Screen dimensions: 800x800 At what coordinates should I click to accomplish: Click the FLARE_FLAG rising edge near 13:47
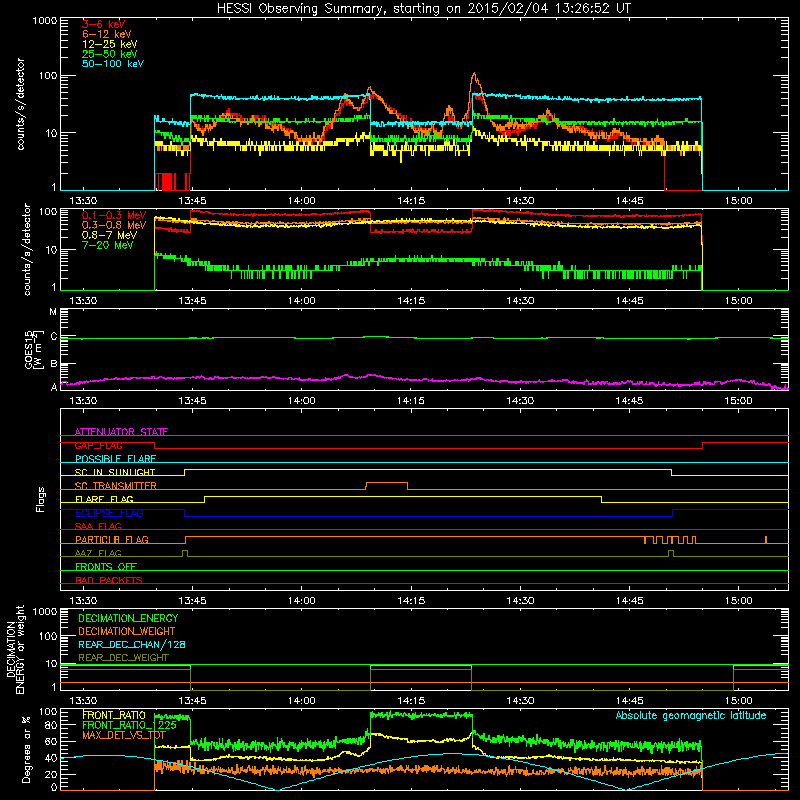(205, 499)
